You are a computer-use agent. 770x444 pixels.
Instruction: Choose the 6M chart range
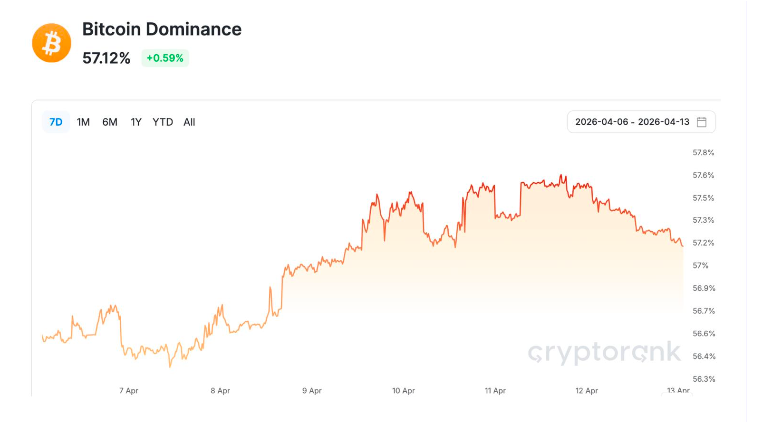(110, 122)
